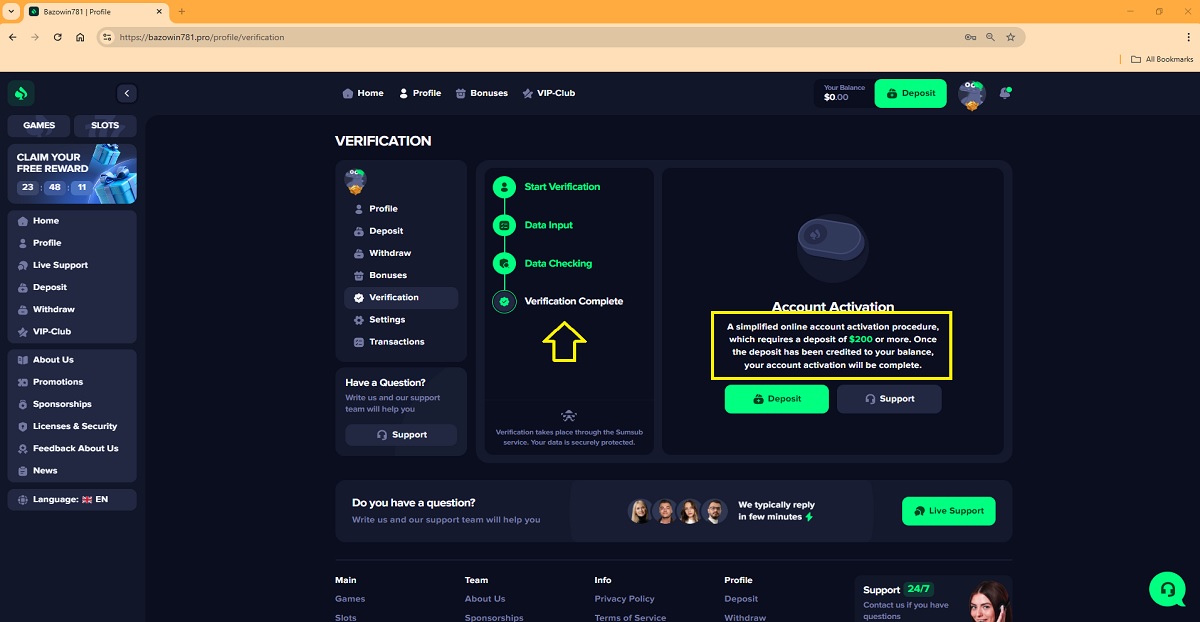The image size is (1200, 622).
Task: Click the password key icon in address bar
Action: click(x=970, y=37)
